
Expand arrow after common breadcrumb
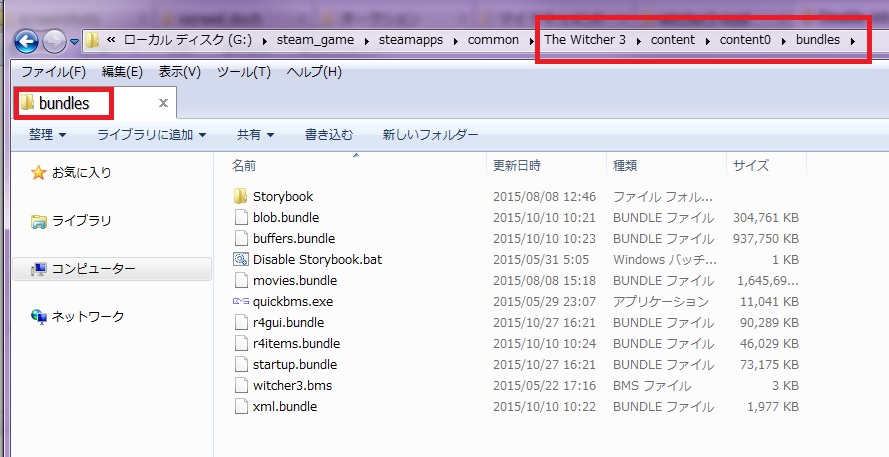[x=532, y=41]
